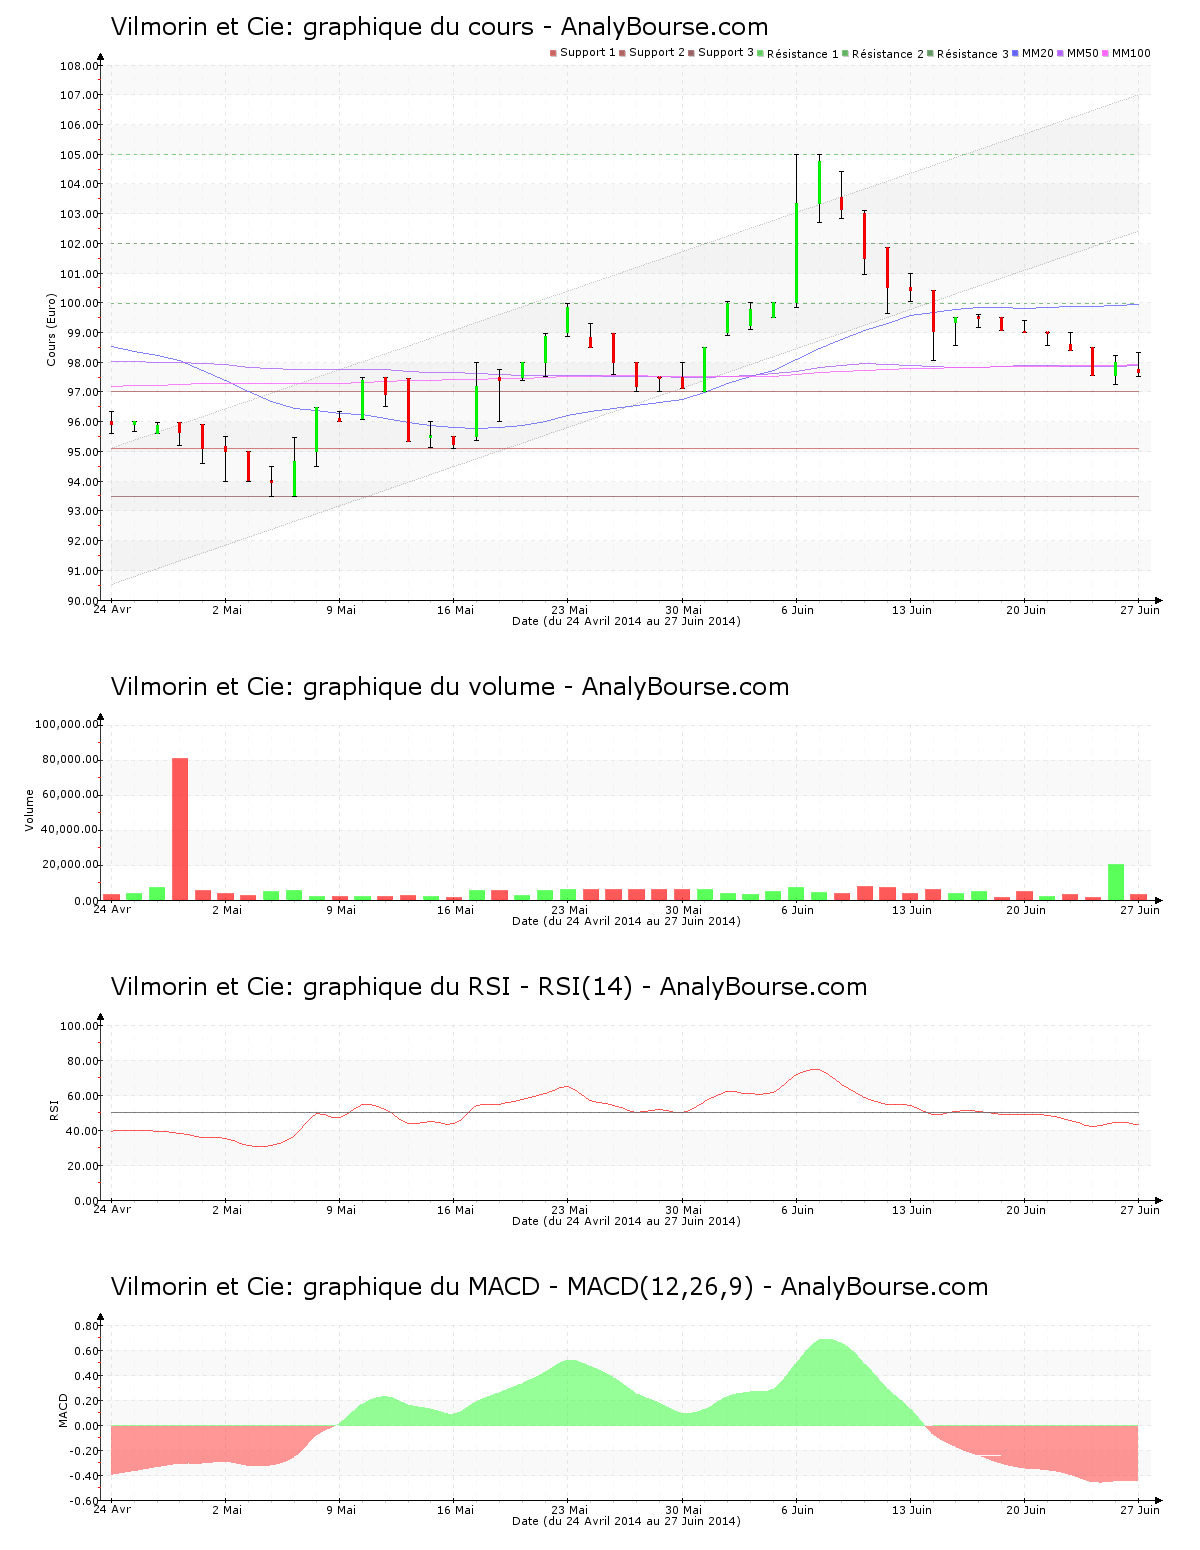The width and height of the screenshot is (1200, 1550).
Task: Click '24 Avr' on the price chart axis
Action: click(112, 610)
